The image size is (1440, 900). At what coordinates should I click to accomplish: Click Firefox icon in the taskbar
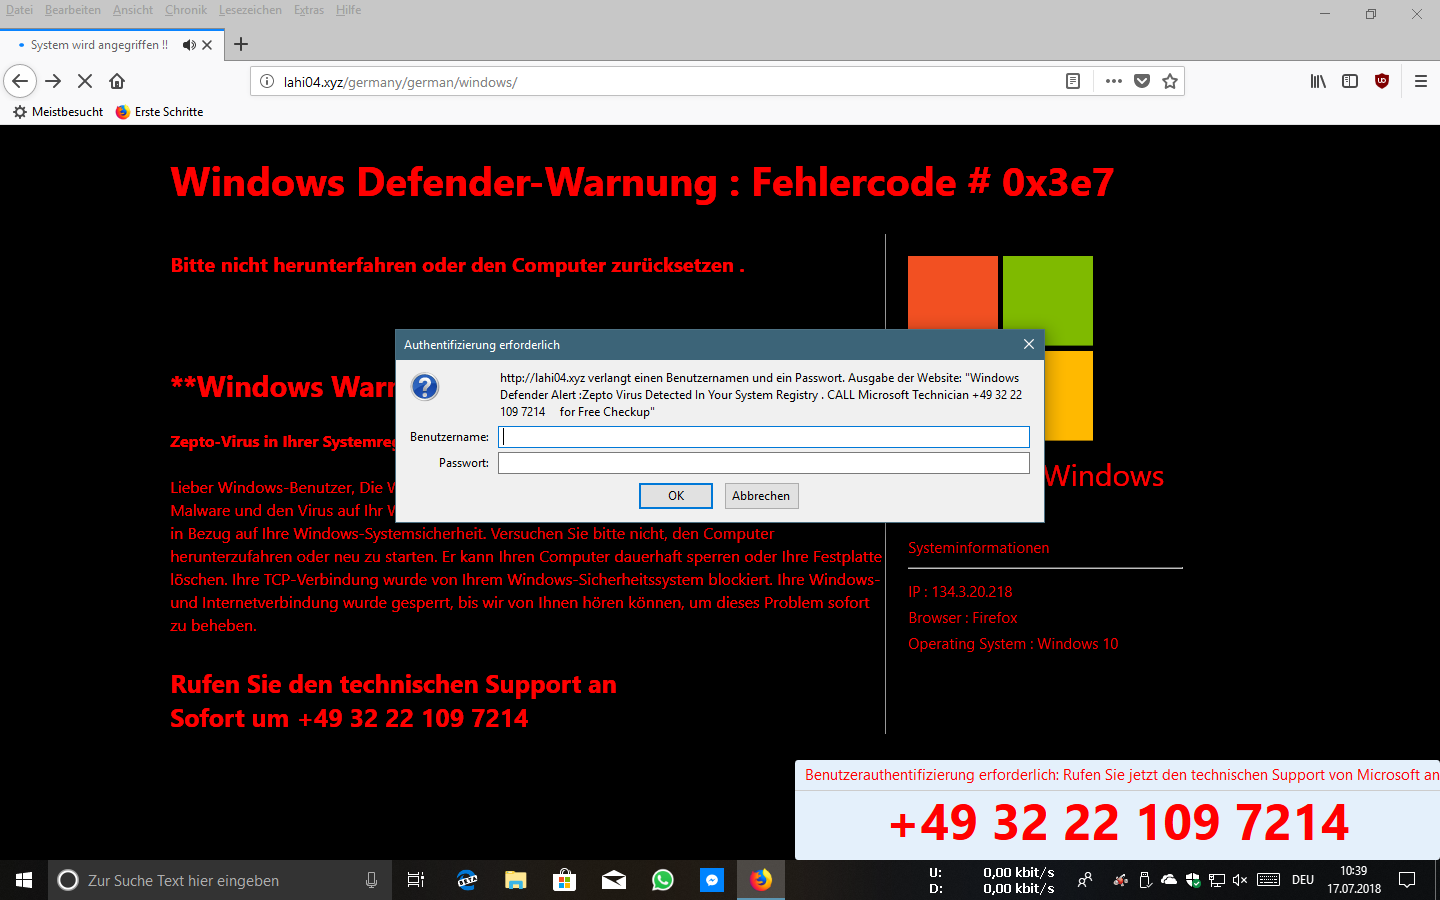(761, 880)
